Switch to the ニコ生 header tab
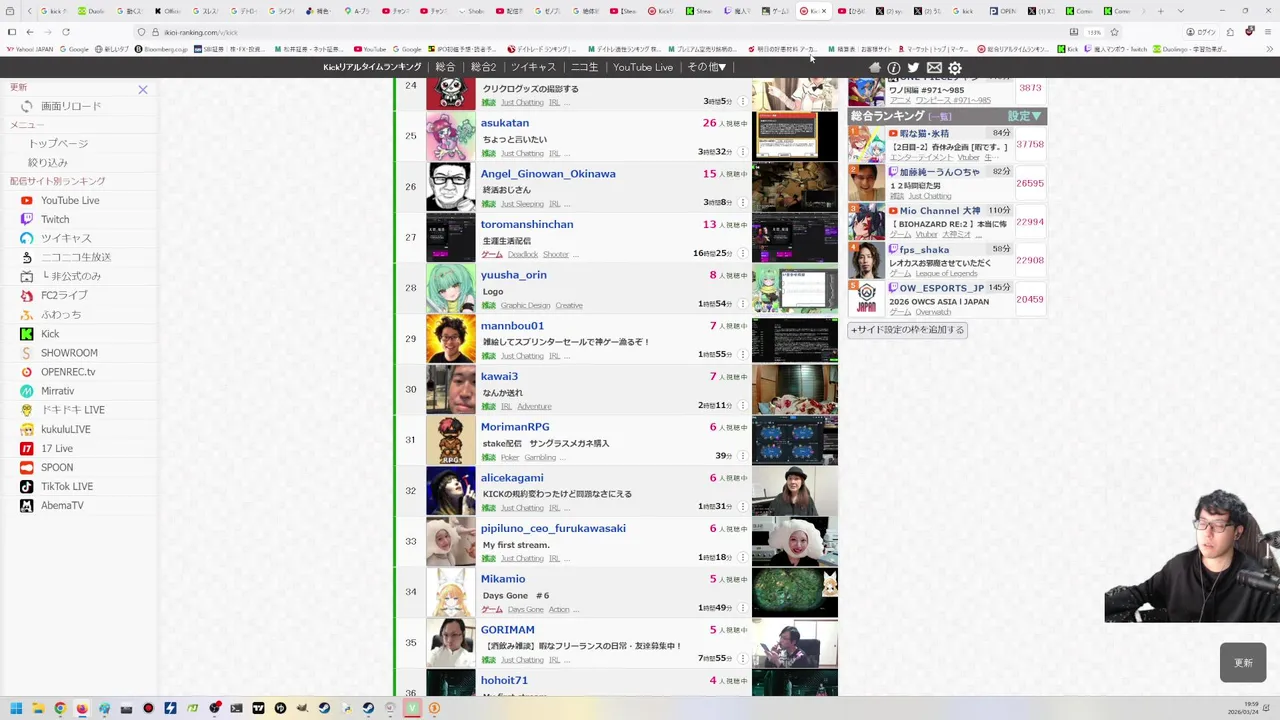 (x=584, y=67)
